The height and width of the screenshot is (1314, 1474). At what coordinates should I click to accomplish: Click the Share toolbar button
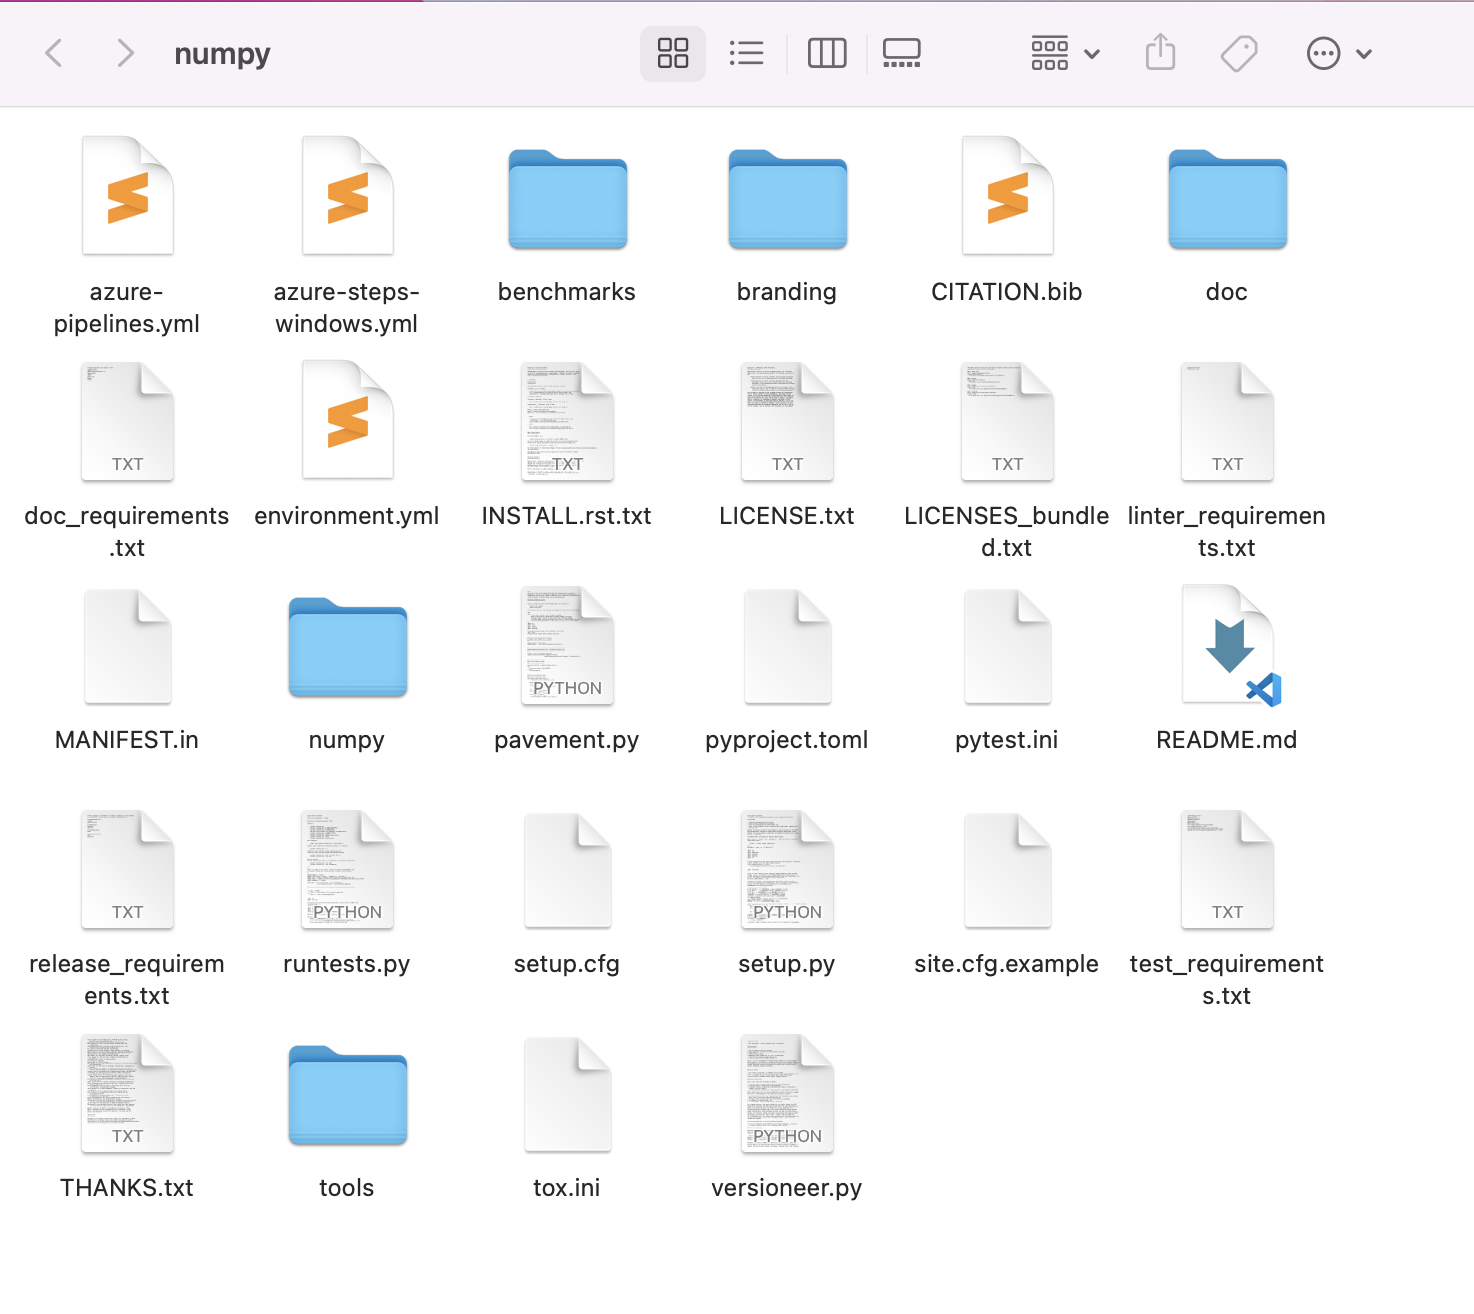click(1160, 53)
